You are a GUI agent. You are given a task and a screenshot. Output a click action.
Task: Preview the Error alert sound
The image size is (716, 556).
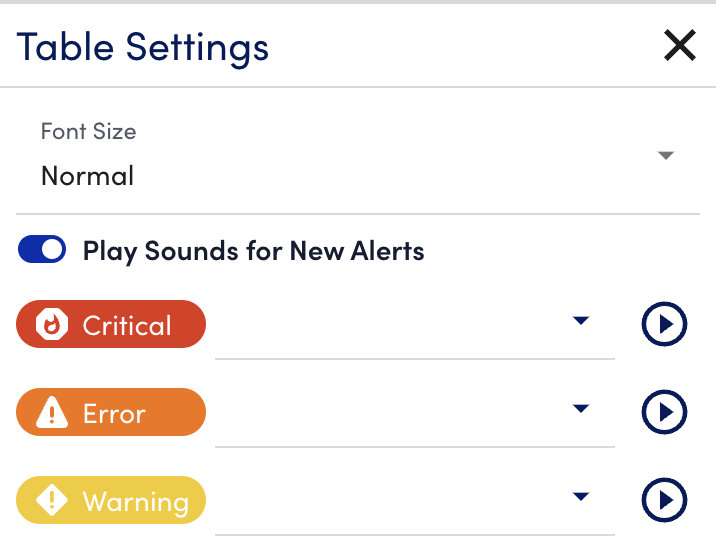(664, 412)
